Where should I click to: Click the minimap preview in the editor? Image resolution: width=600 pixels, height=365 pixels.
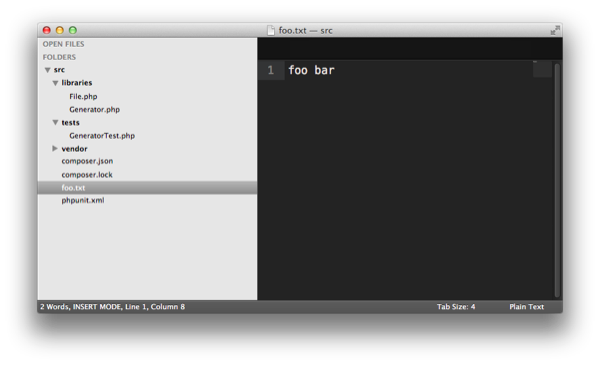point(542,69)
